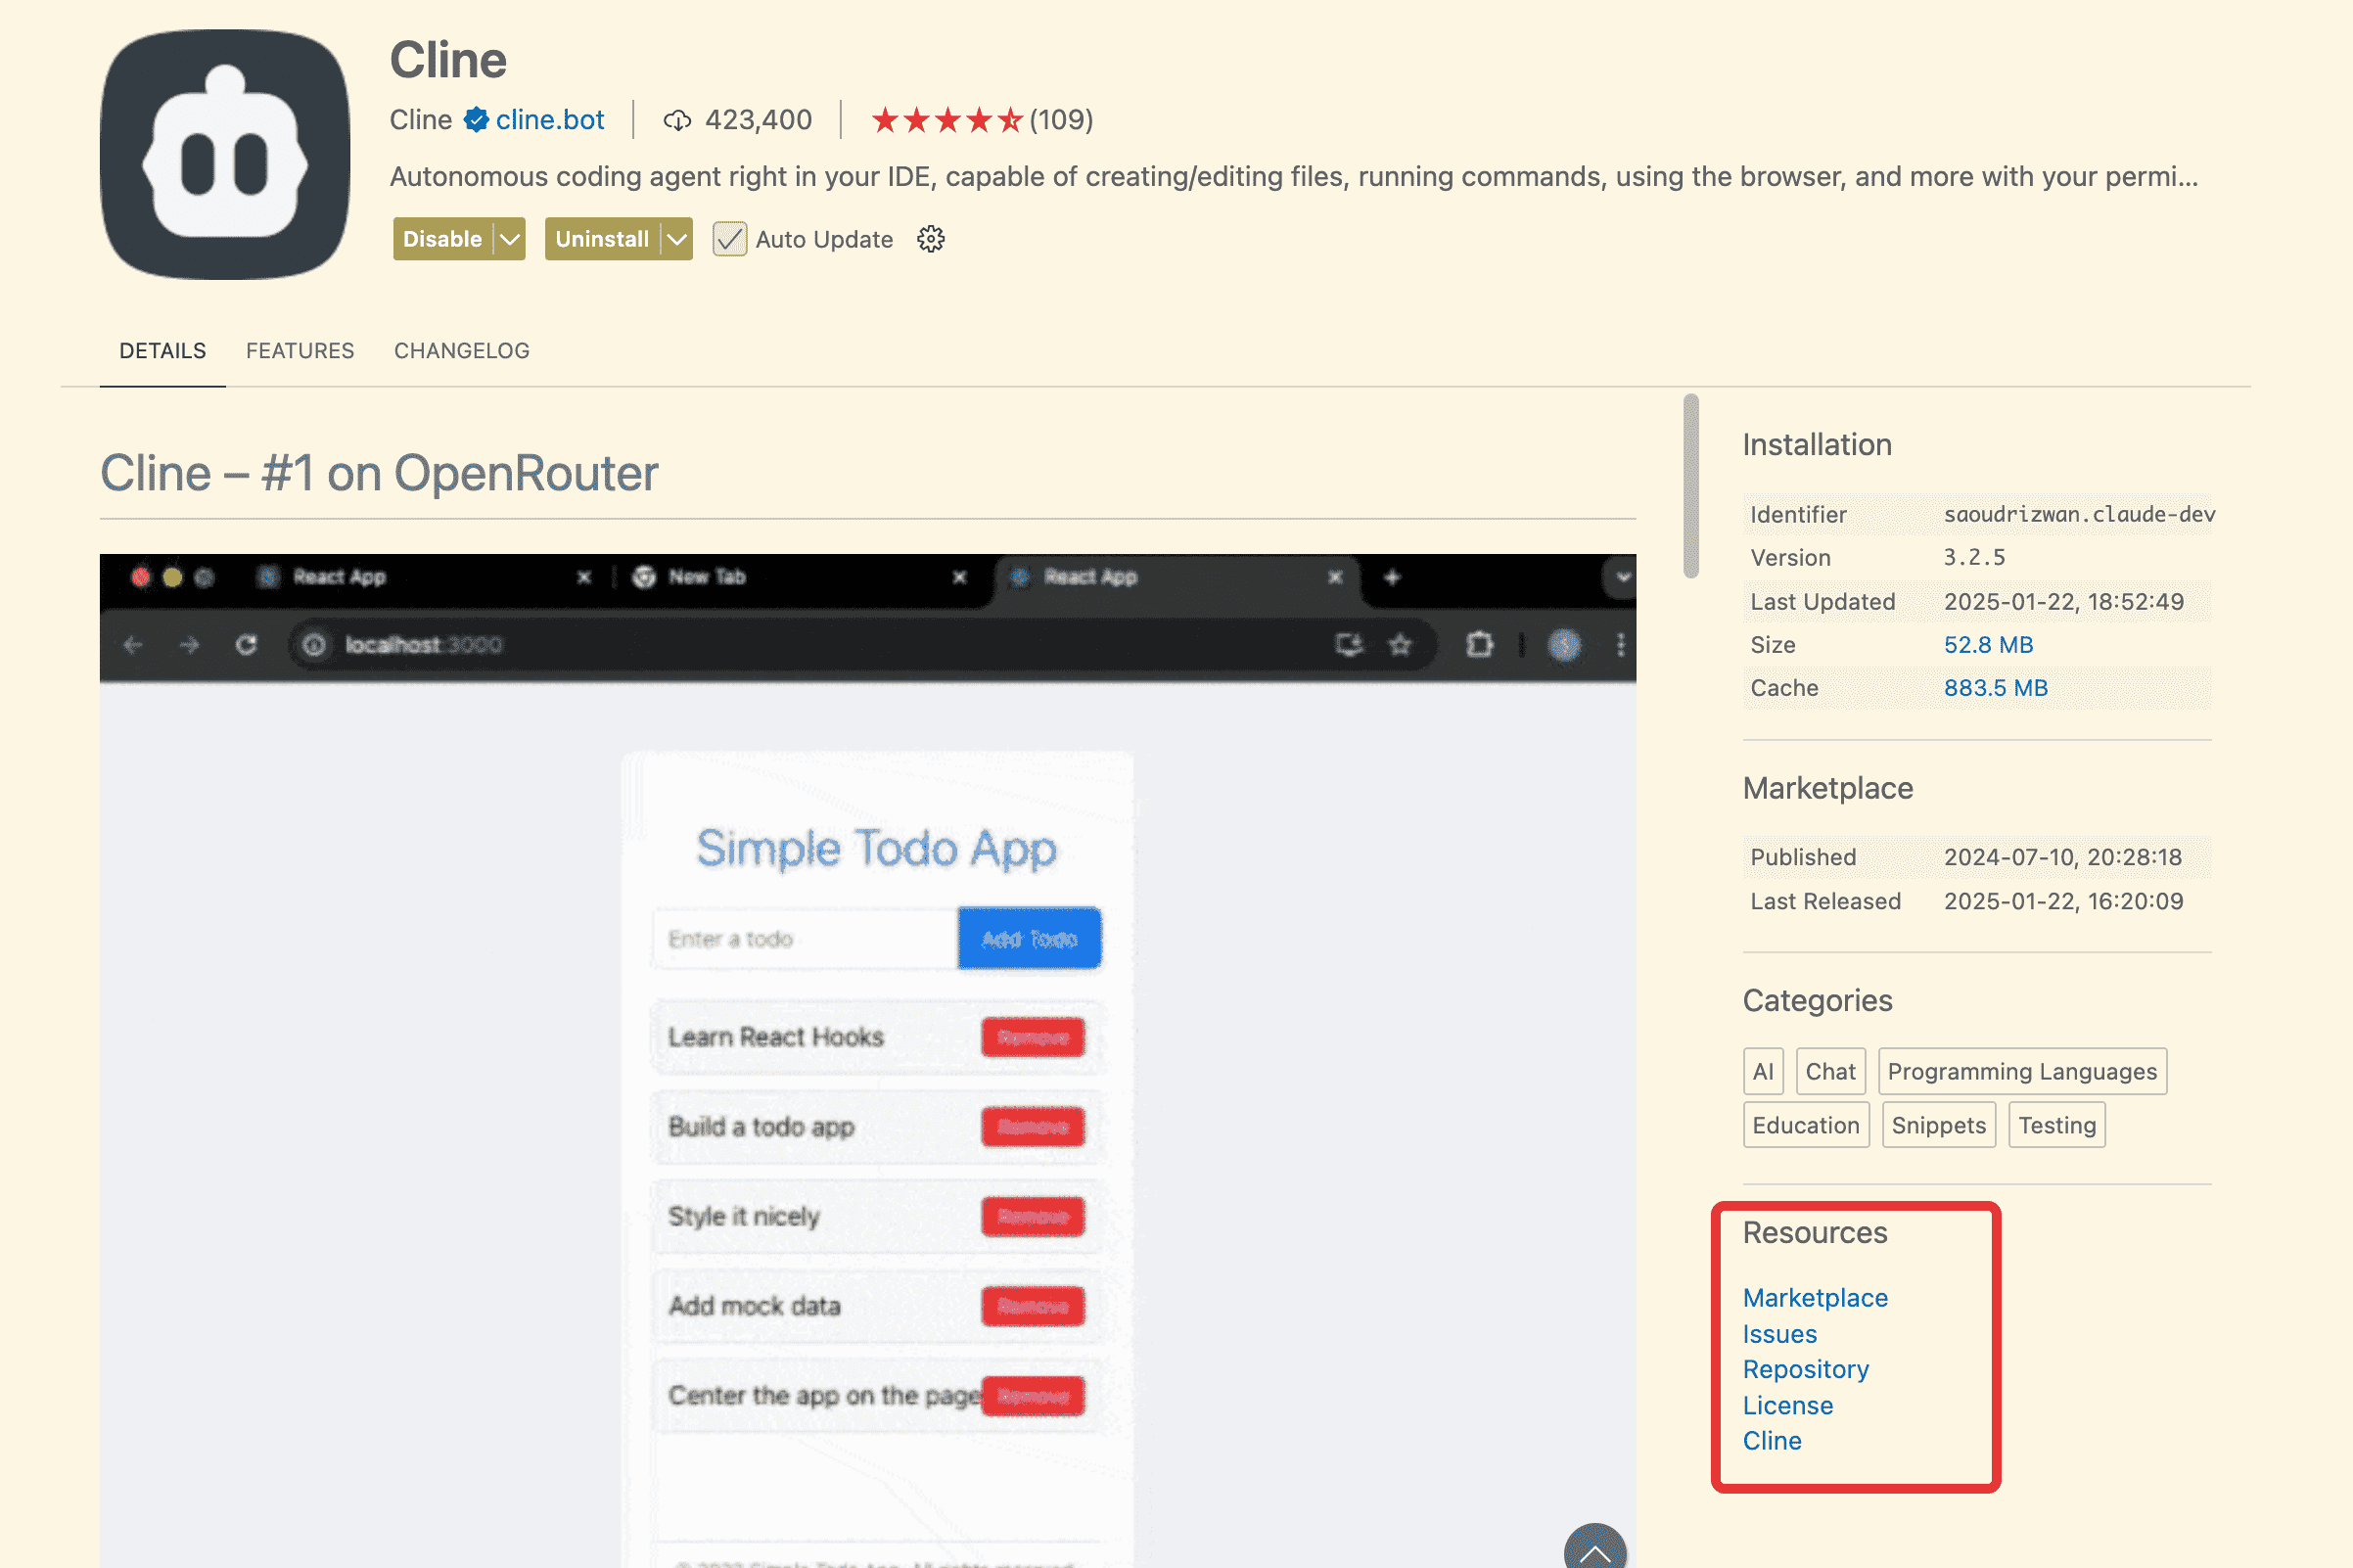2353x1568 pixels.
Task: Click the 423,400 install count
Action: (x=758, y=120)
